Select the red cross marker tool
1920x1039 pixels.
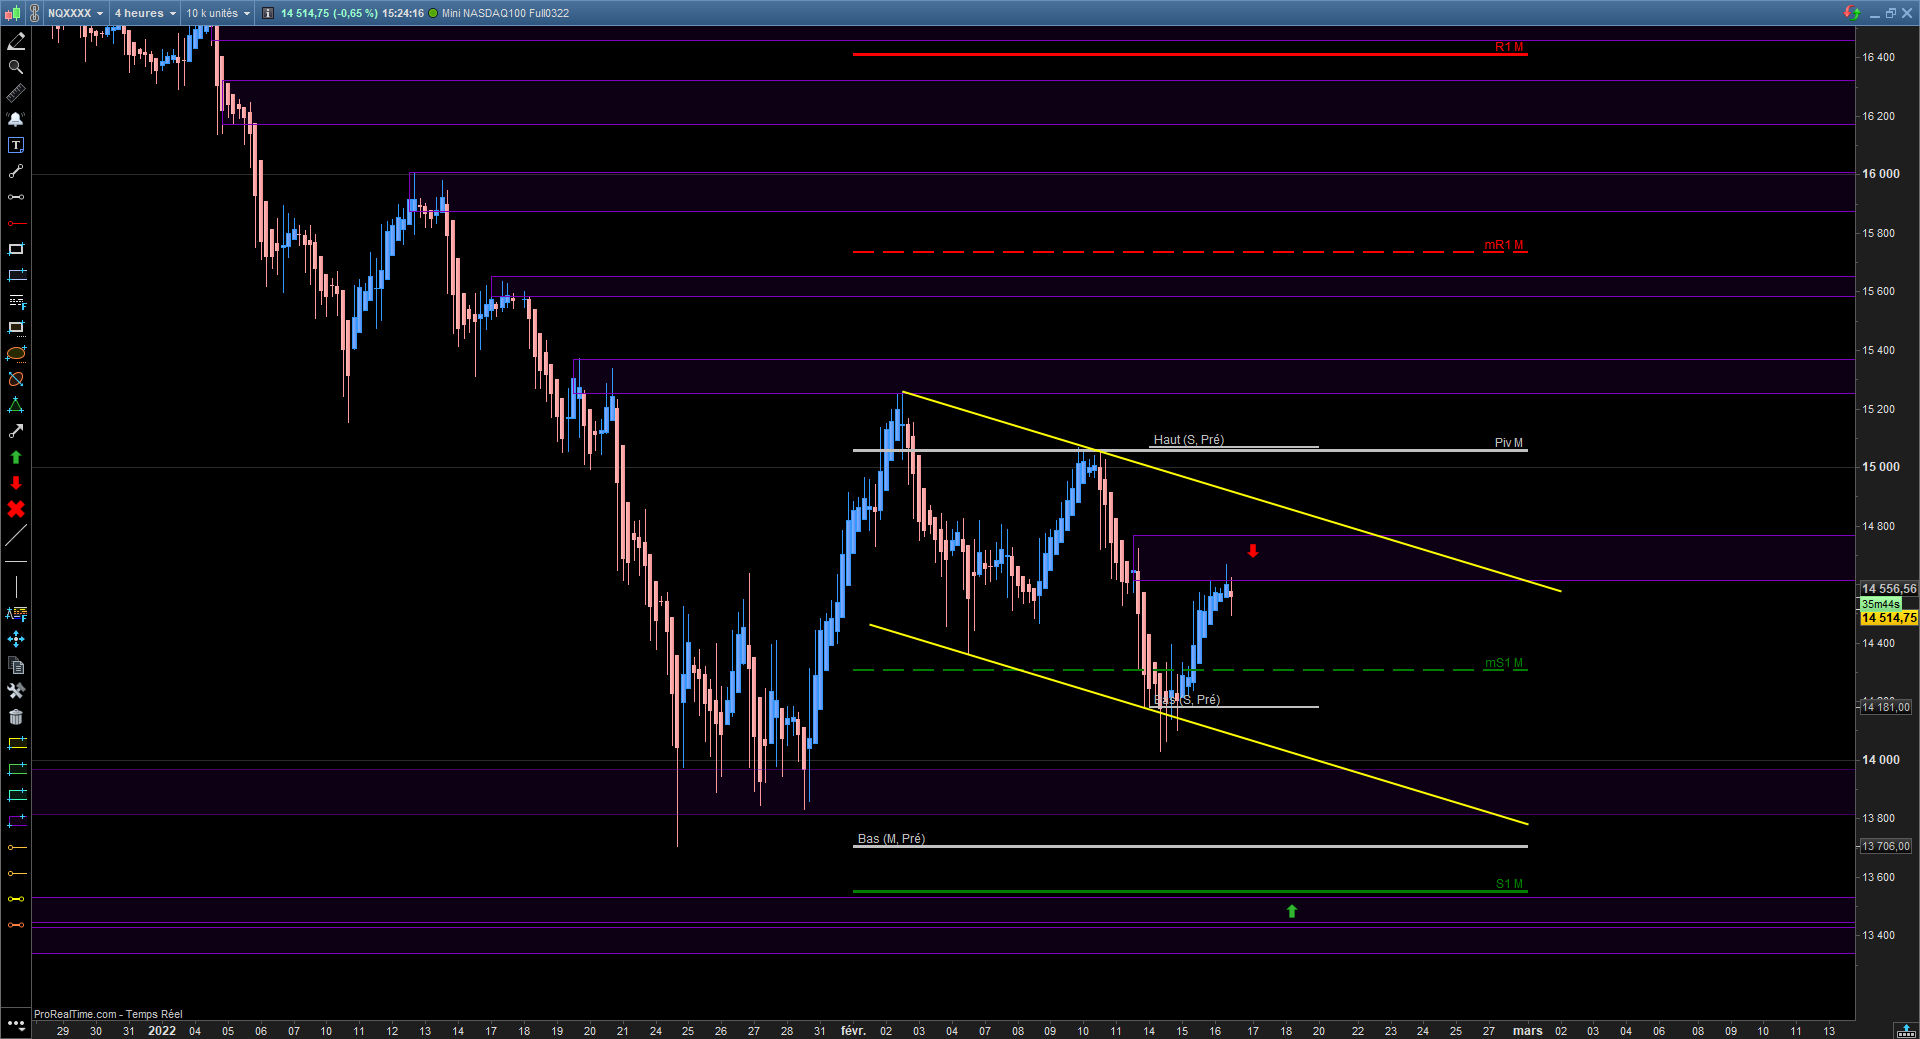pyautogui.click(x=16, y=509)
